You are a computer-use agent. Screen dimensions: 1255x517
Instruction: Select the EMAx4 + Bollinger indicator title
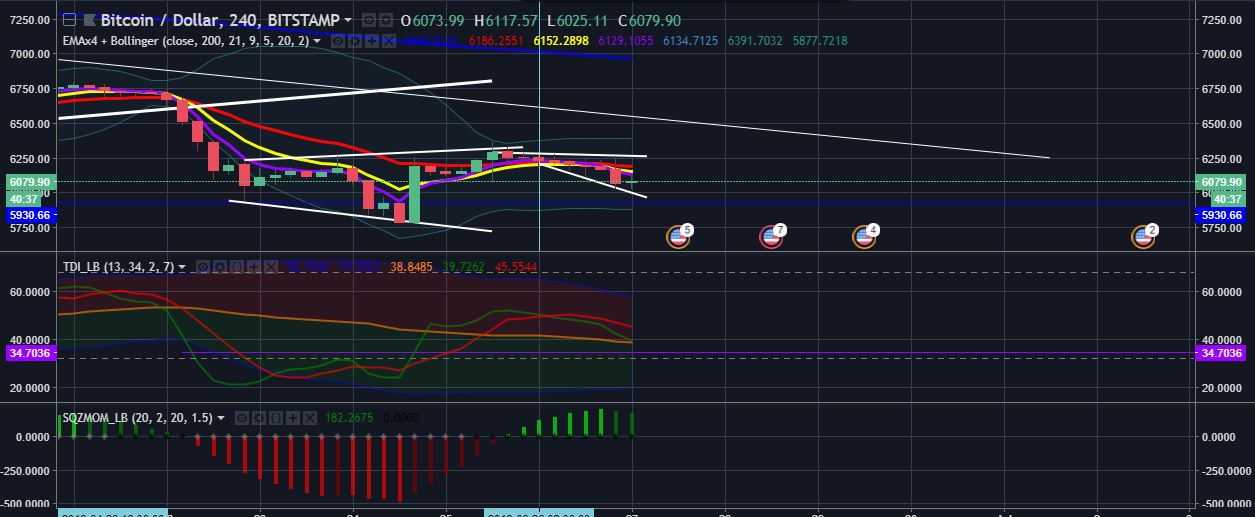185,41
